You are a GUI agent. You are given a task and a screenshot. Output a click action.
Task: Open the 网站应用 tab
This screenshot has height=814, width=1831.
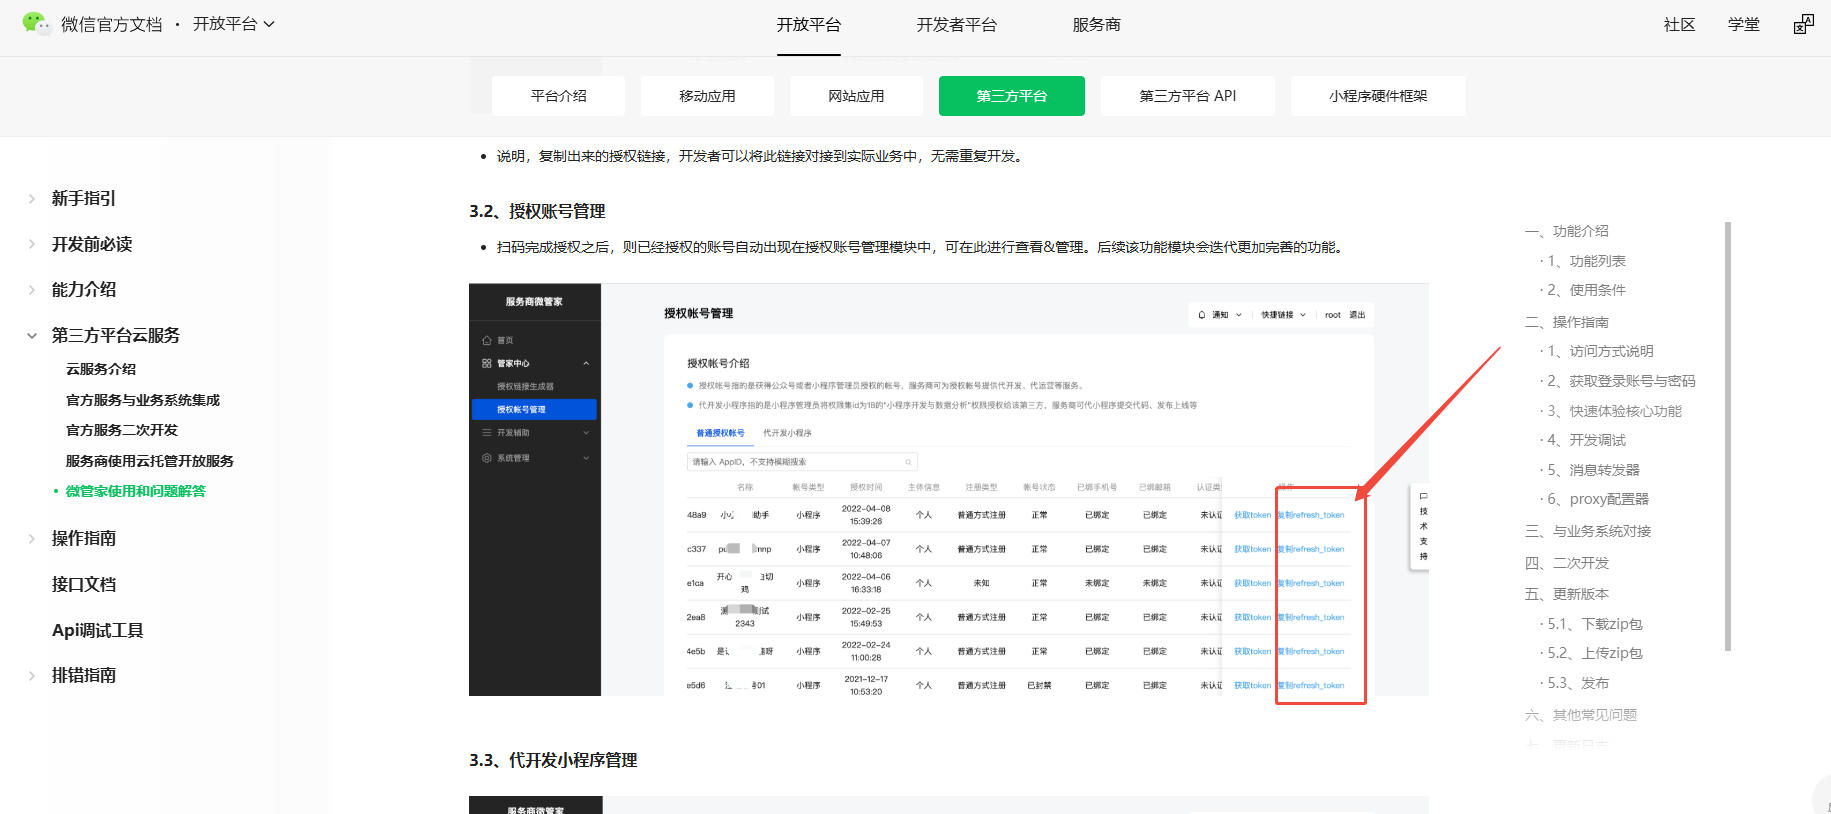click(856, 96)
